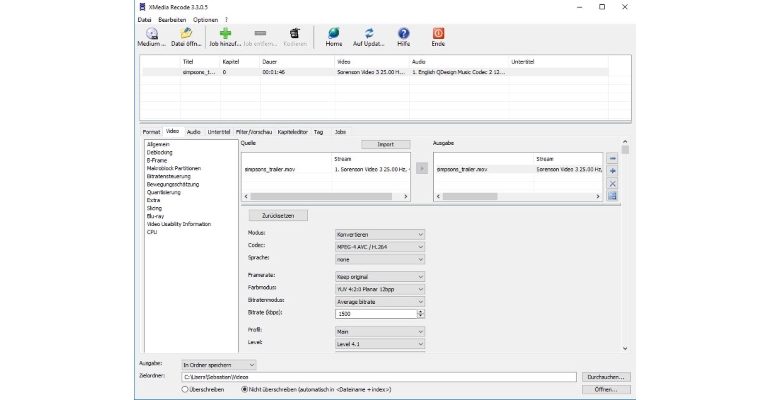Check for updates with Auf Updates icon
Viewport: 770px width, 400px height.
point(369,33)
